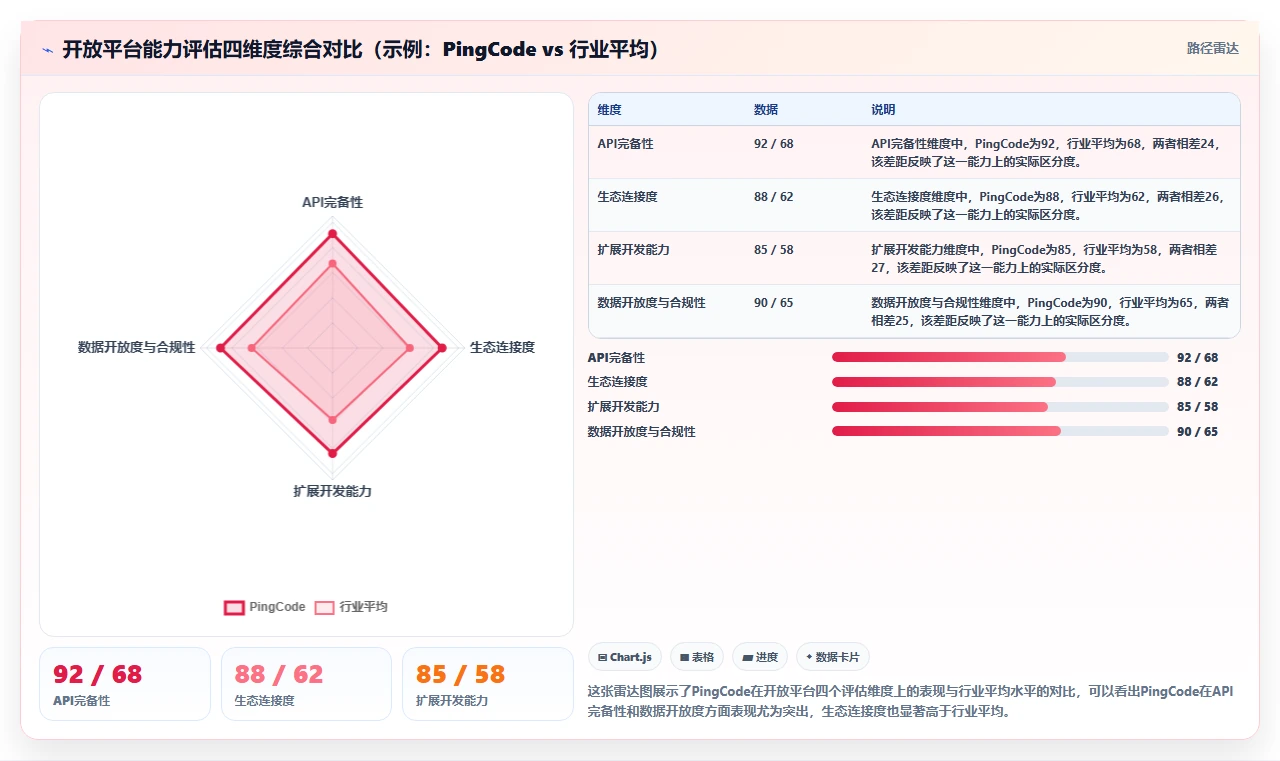Open the 92 / 68 API完备性 data card

click(125, 684)
